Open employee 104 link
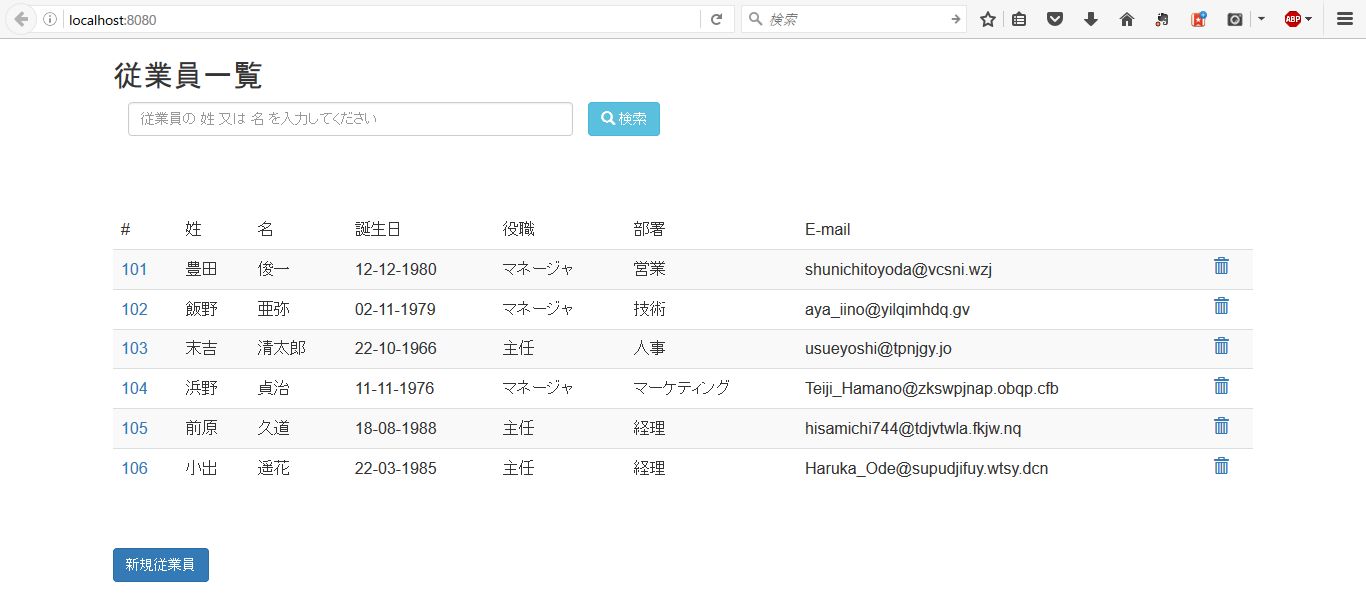The width and height of the screenshot is (1366, 605). tap(134, 388)
